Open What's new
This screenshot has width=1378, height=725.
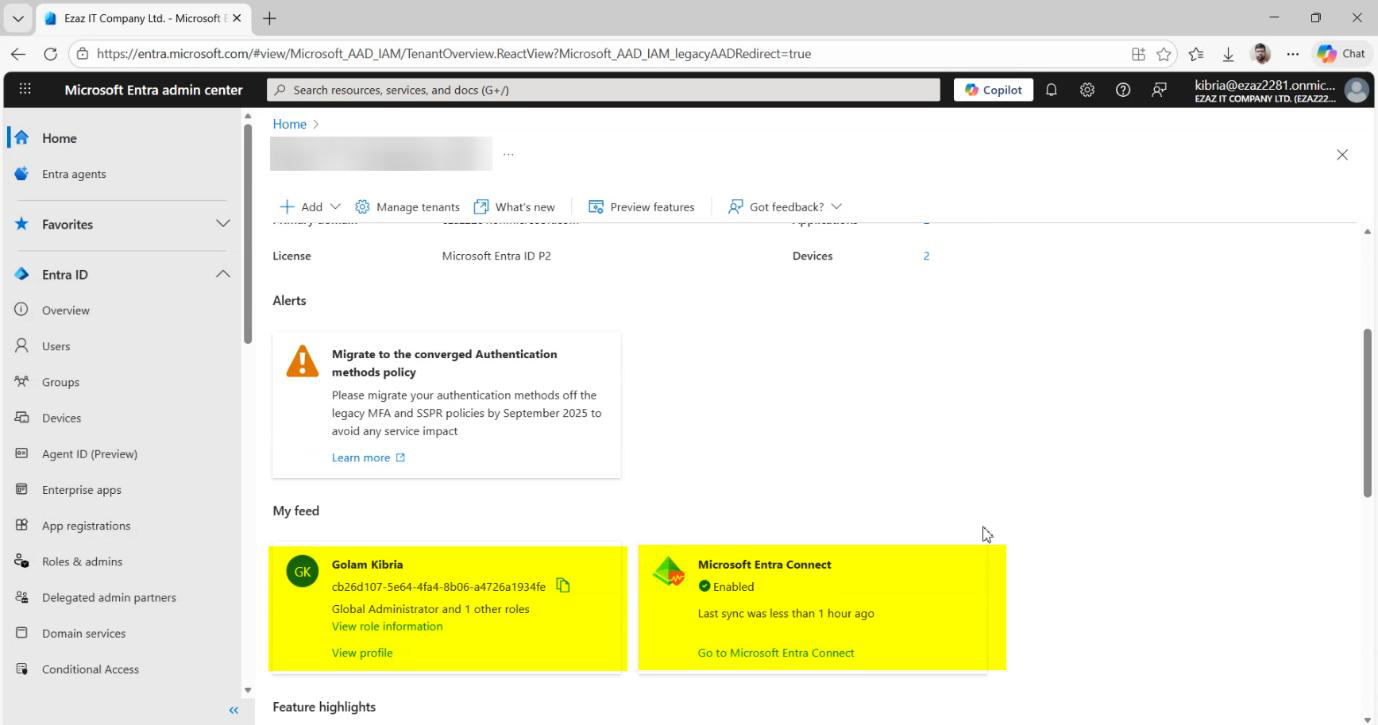(514, 207)
